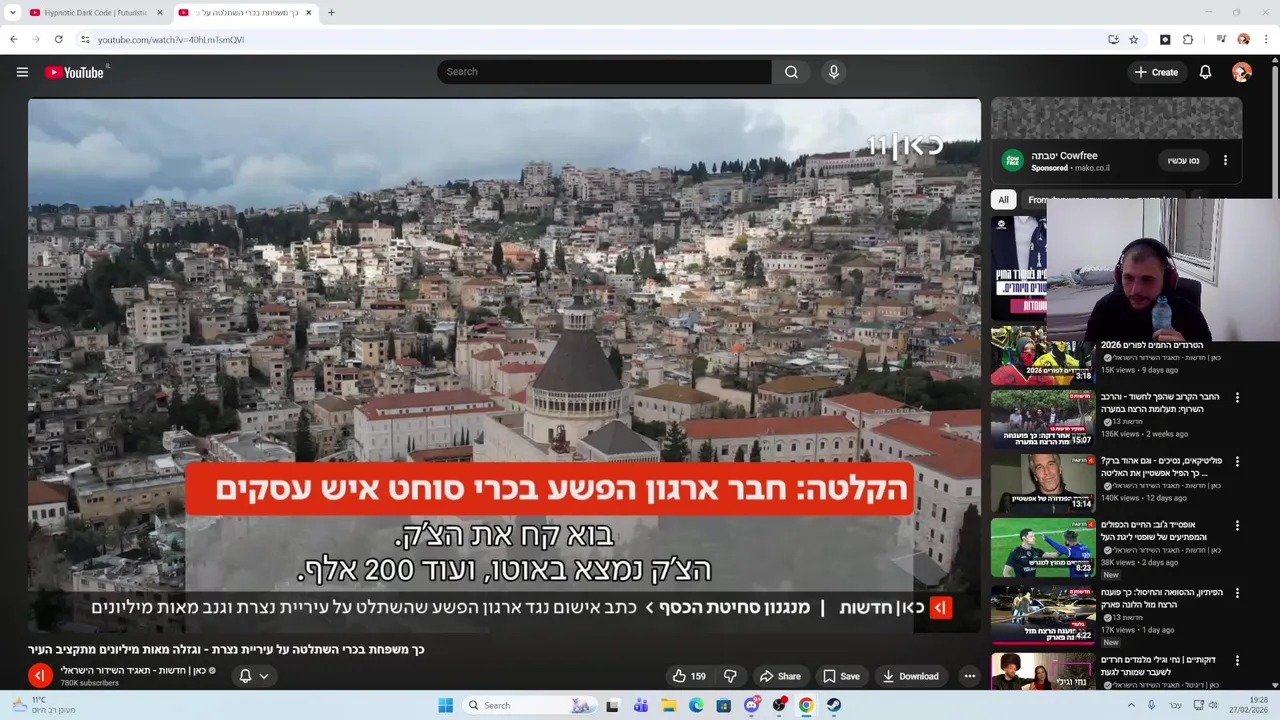Open File Explorer from the taskbar
The image size is (1280, 720).
[x=669, y=705]
